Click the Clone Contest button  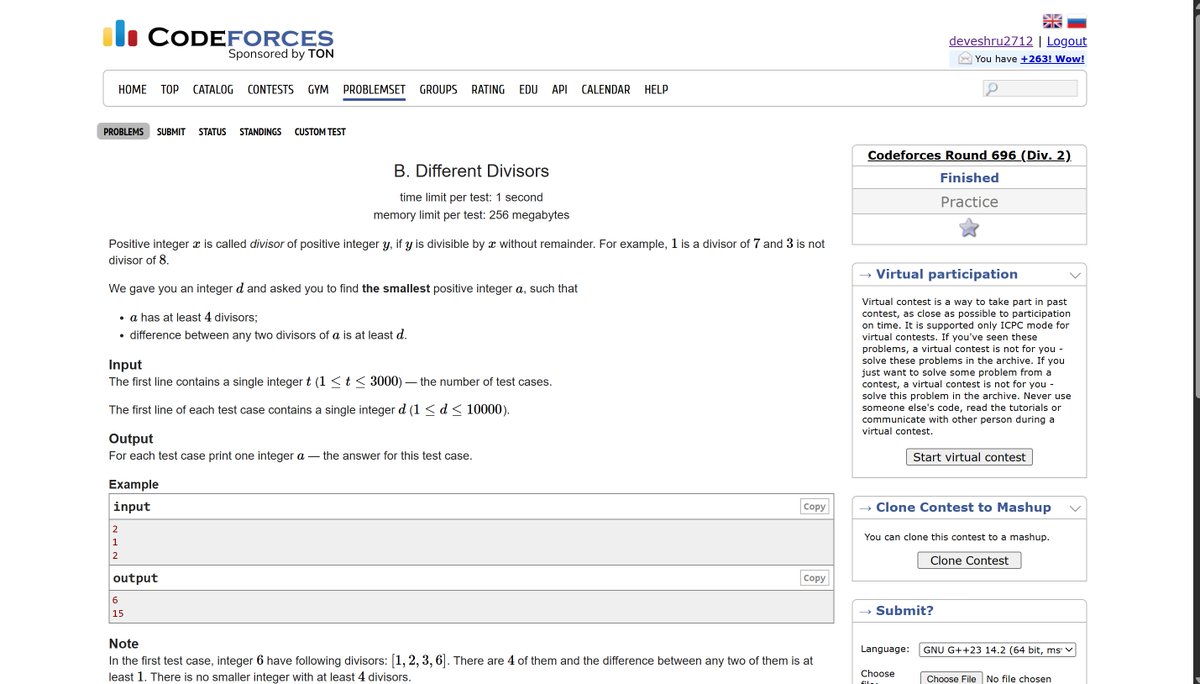tap(969, 561)
